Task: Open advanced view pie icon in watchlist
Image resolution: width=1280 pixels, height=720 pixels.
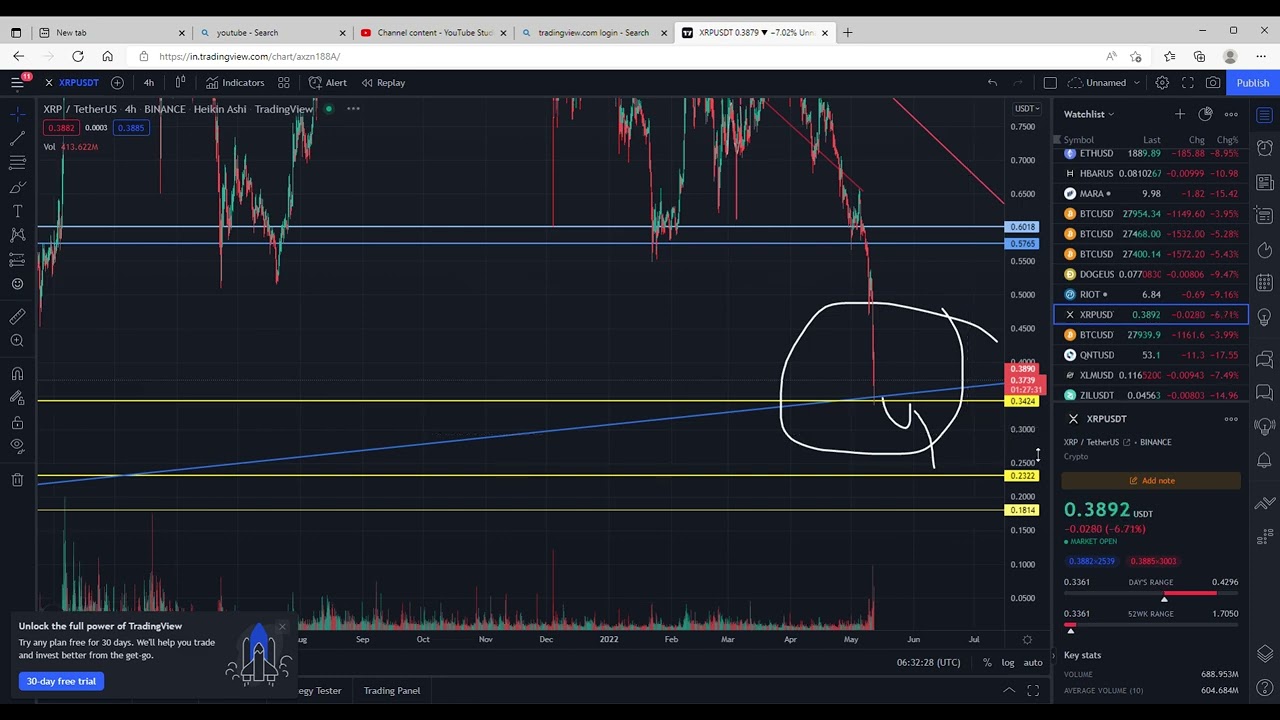Action: point(1206,114)
